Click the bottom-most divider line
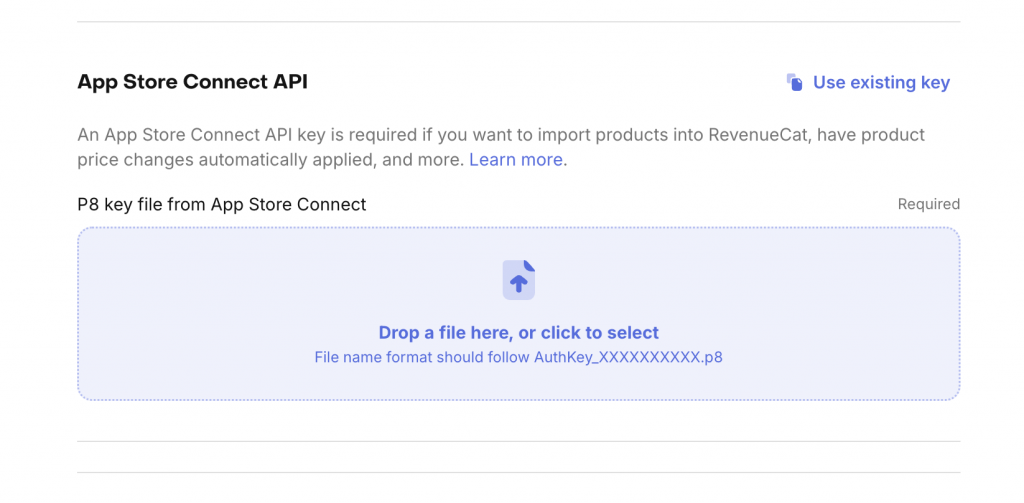 click(x=518, y=472)
